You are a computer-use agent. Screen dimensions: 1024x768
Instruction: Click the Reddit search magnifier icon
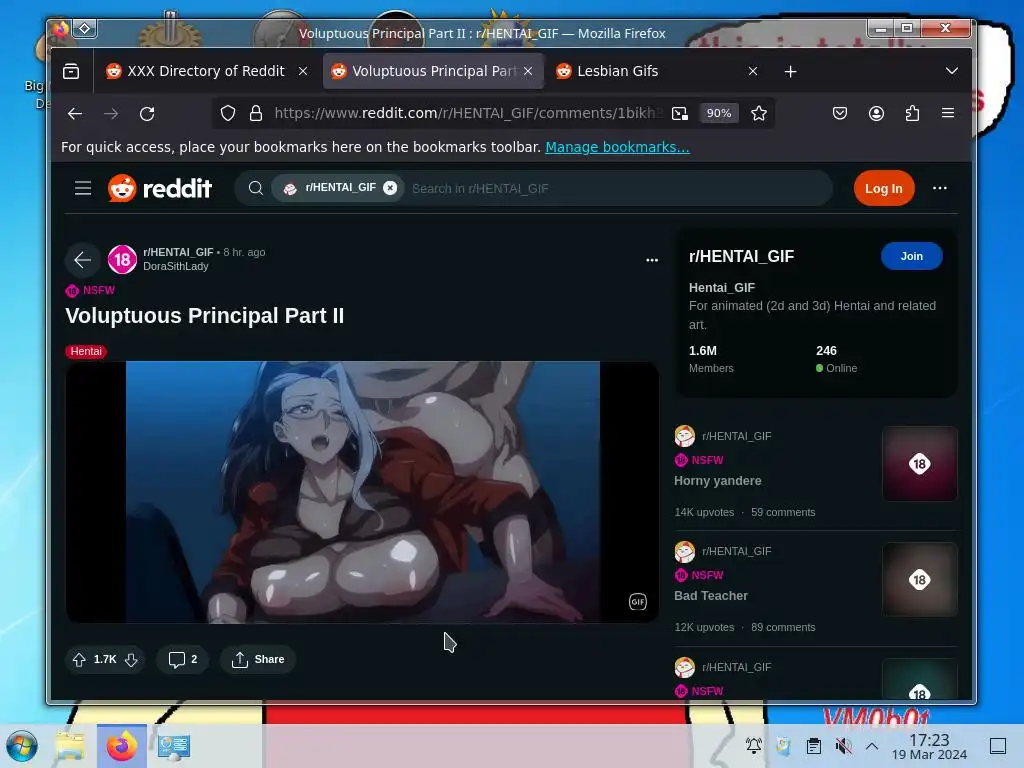point(256,189)
